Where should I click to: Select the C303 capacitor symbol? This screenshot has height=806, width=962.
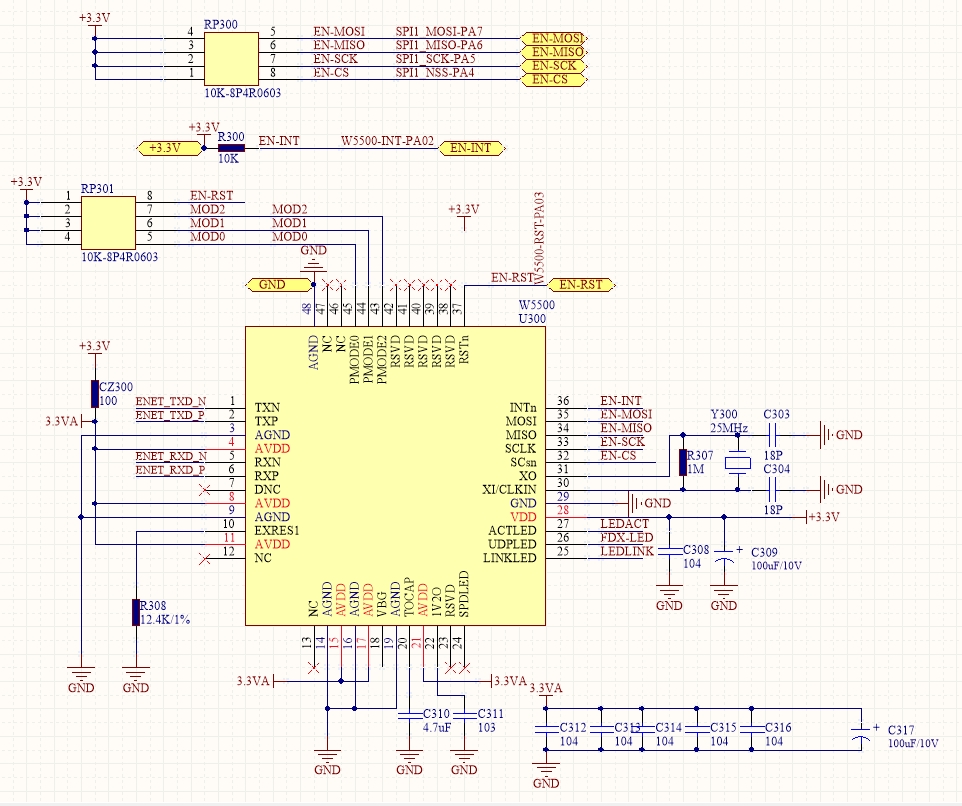772,436
